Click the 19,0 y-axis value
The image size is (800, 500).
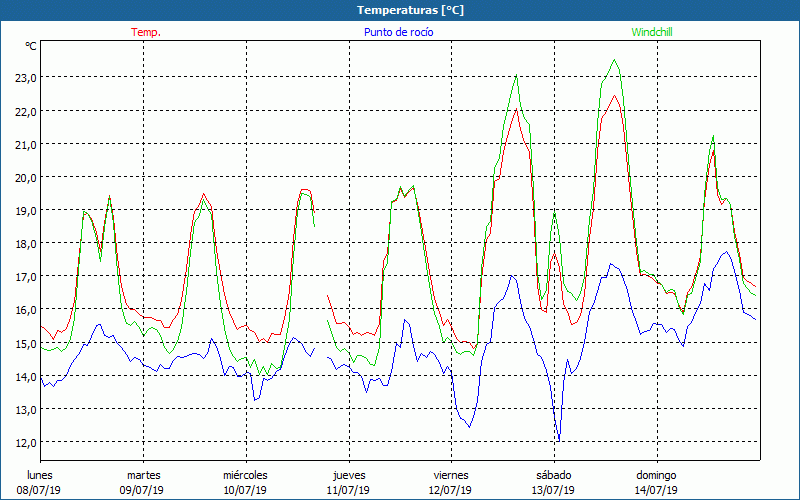click(26, 211)
